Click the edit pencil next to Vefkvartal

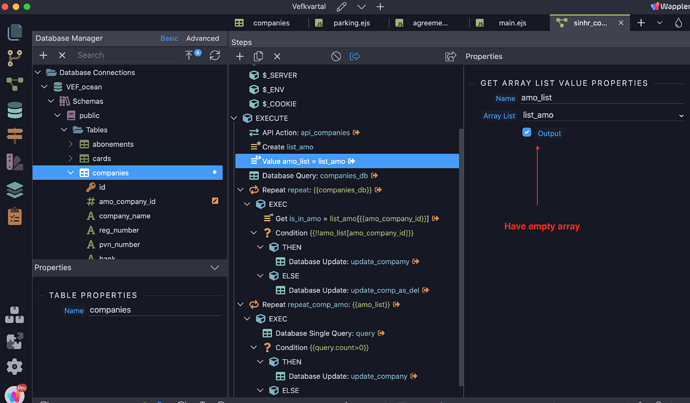pyautogui.click(x=341, y=7)
